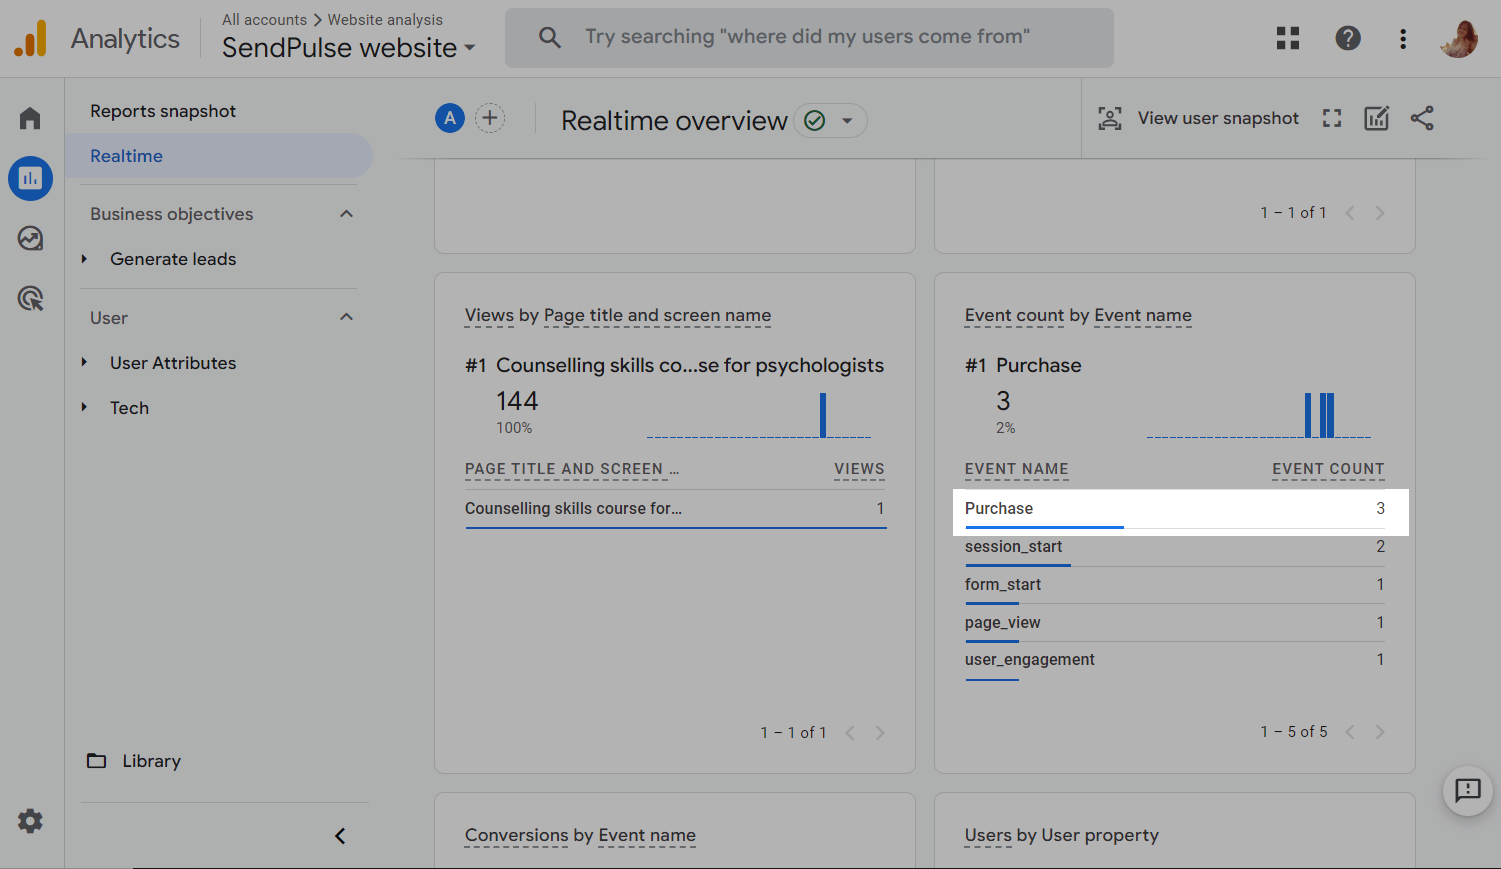Collapse the Business objectives section
1501x869 pixels.
point(346,214)
